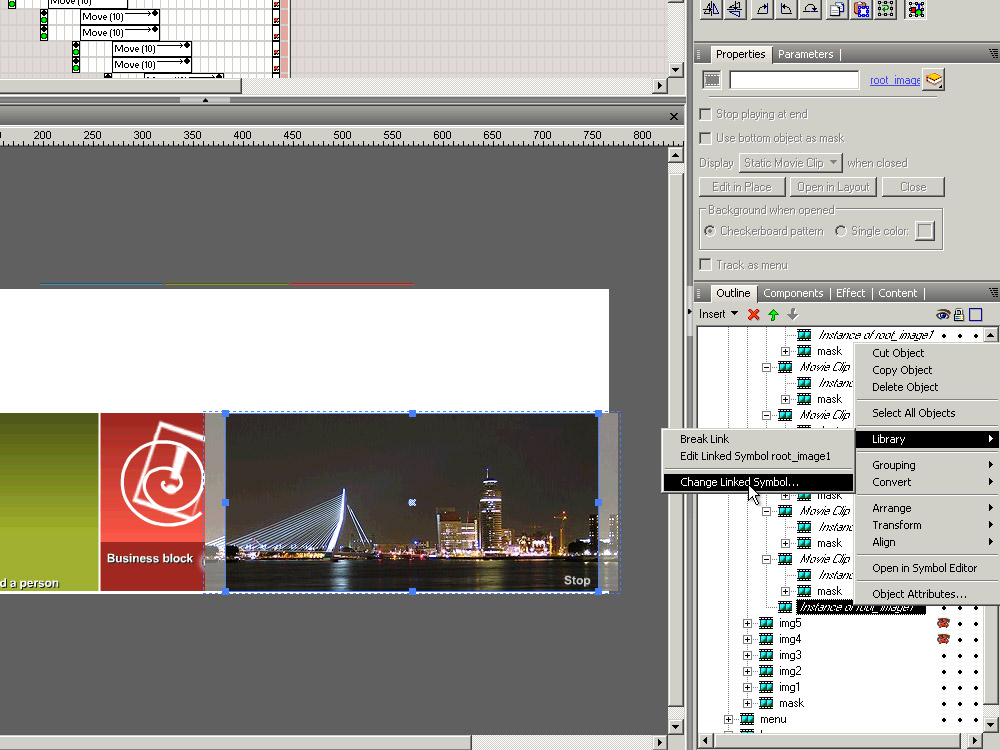Click the hidden-eye marker on img5 row
The image size is (1000, 750).
(943, 623)
